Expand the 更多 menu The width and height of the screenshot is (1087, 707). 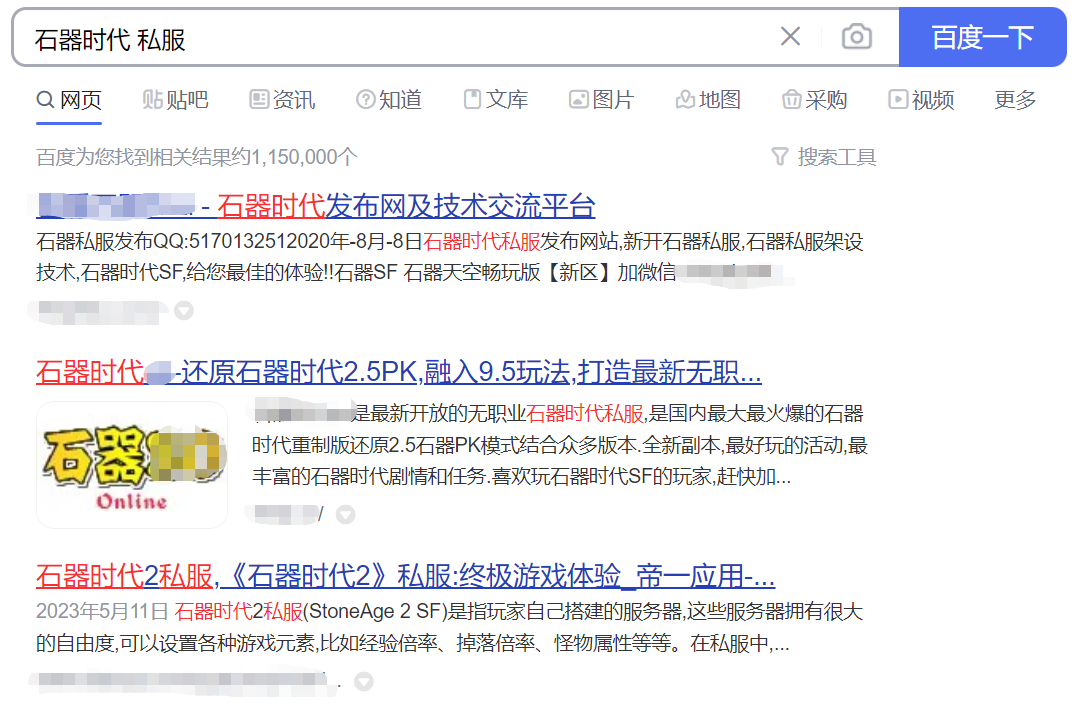pos(1015,100)
